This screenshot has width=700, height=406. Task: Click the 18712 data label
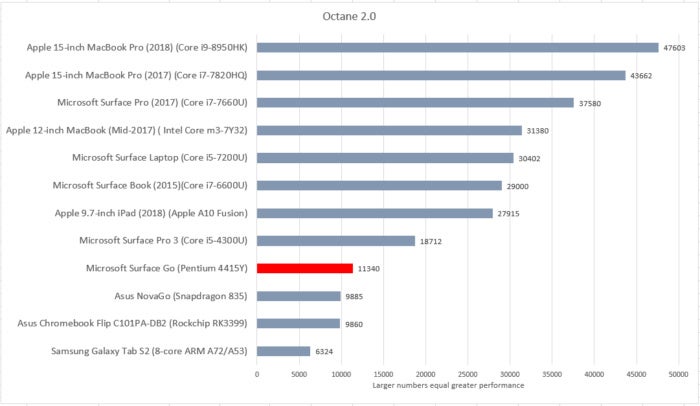point(431,242)
